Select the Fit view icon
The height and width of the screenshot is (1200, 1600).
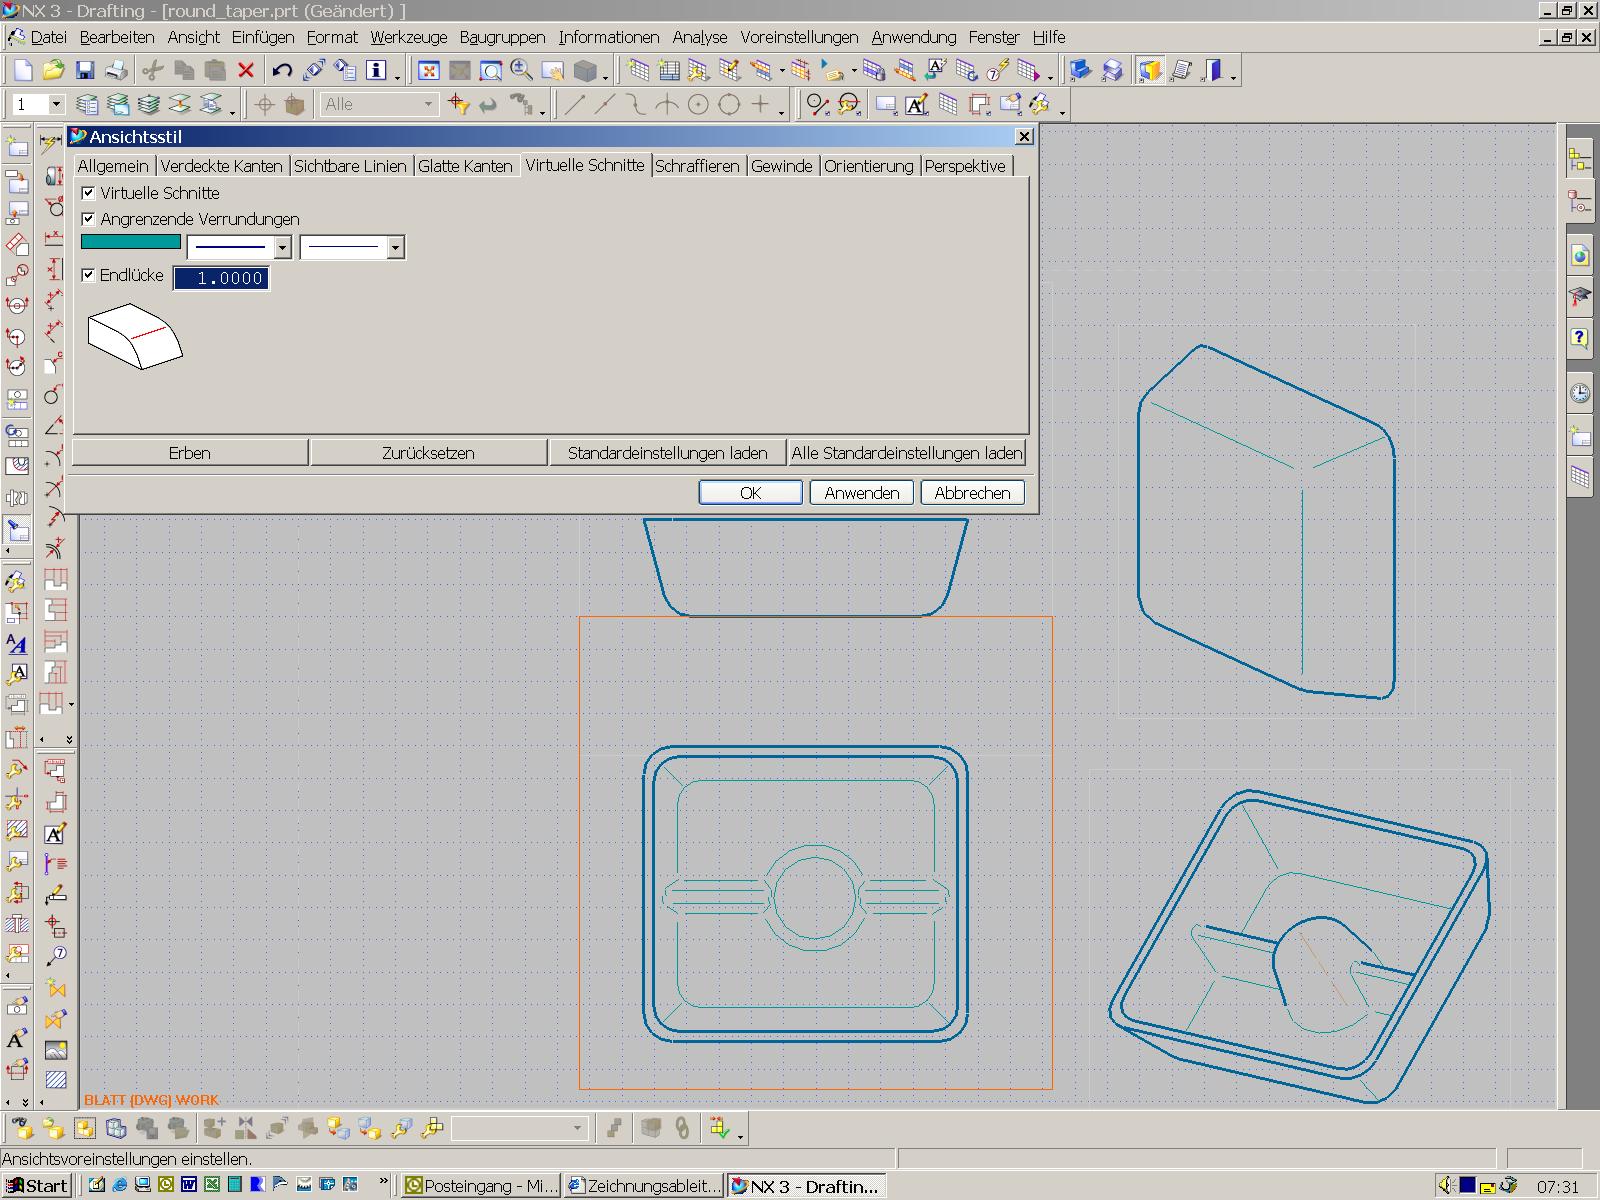coord(429,71)
